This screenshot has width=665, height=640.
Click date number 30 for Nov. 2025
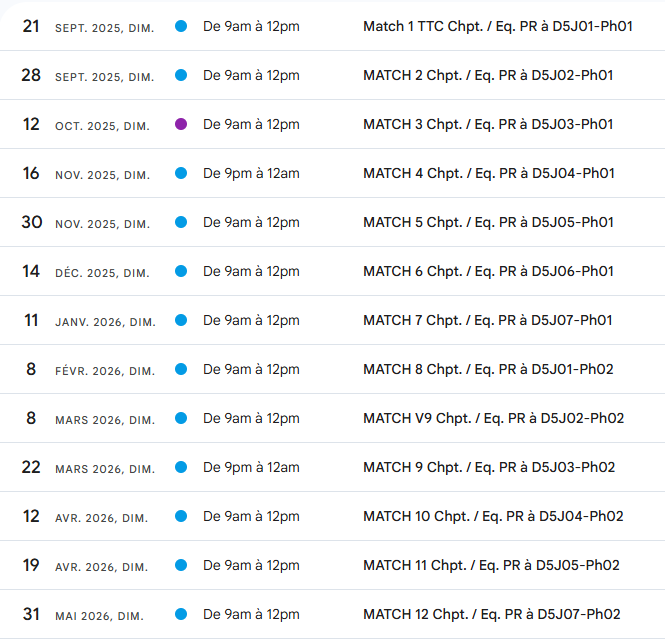click(x=32, y=222)
